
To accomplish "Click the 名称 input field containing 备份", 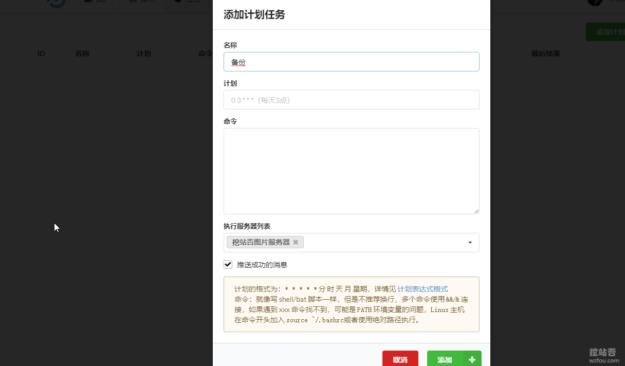I will pyautogui.click(x=351, y=62).
